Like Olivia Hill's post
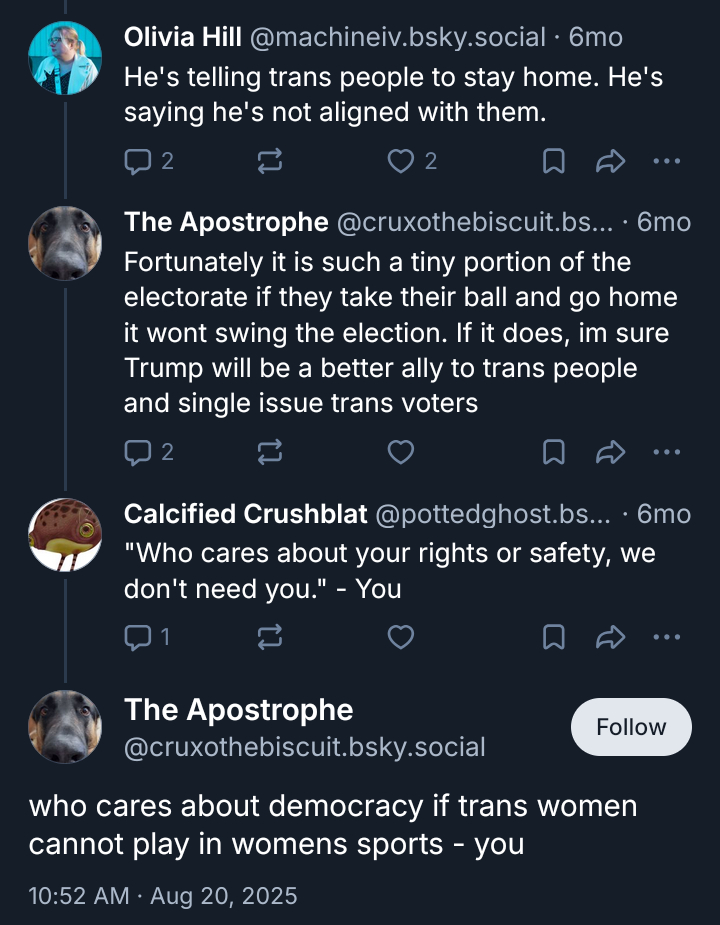The height and width of the screenshot is (925, 720). point(401,161)
